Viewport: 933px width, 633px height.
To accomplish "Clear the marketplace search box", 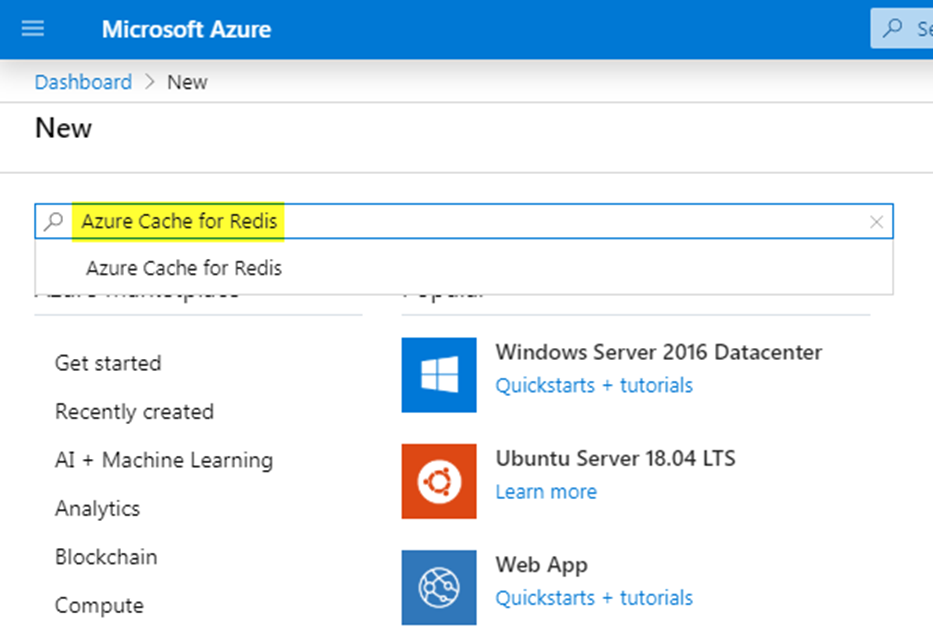I will (876, 222).
